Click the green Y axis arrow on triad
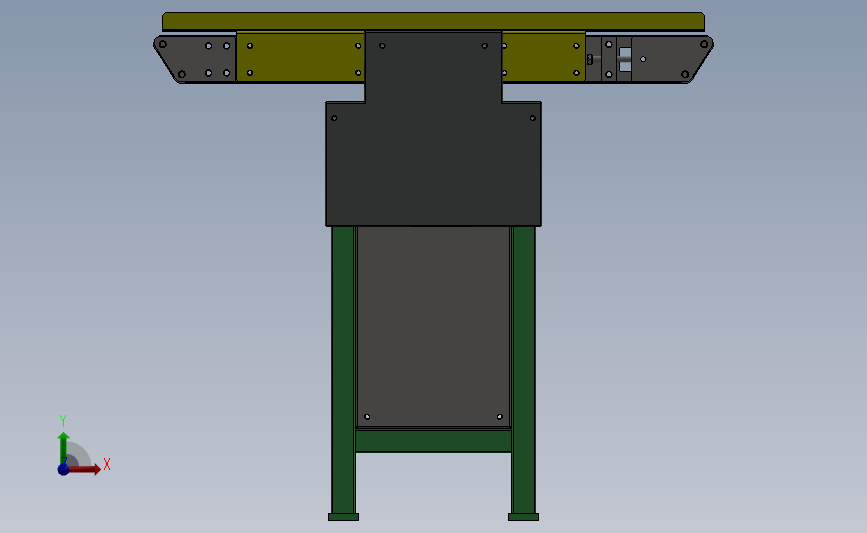Viewport: 867px width, 533px height. pos(63,448)
